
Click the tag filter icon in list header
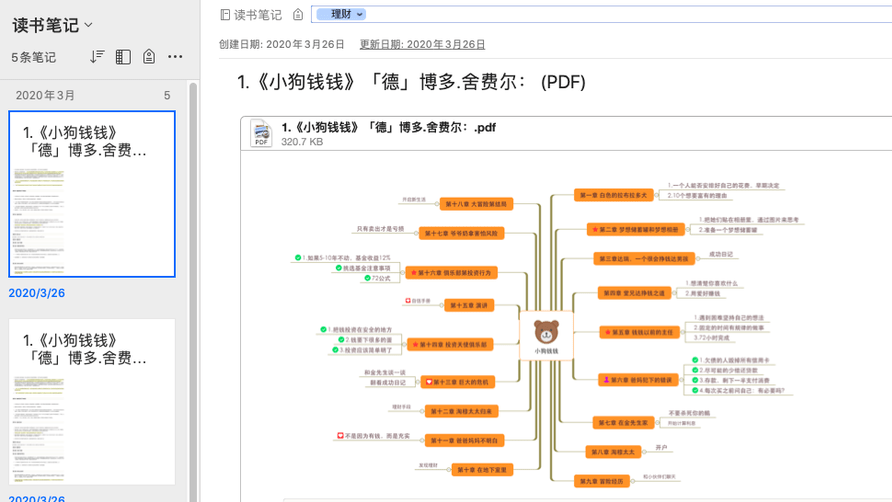pos(148,56)
